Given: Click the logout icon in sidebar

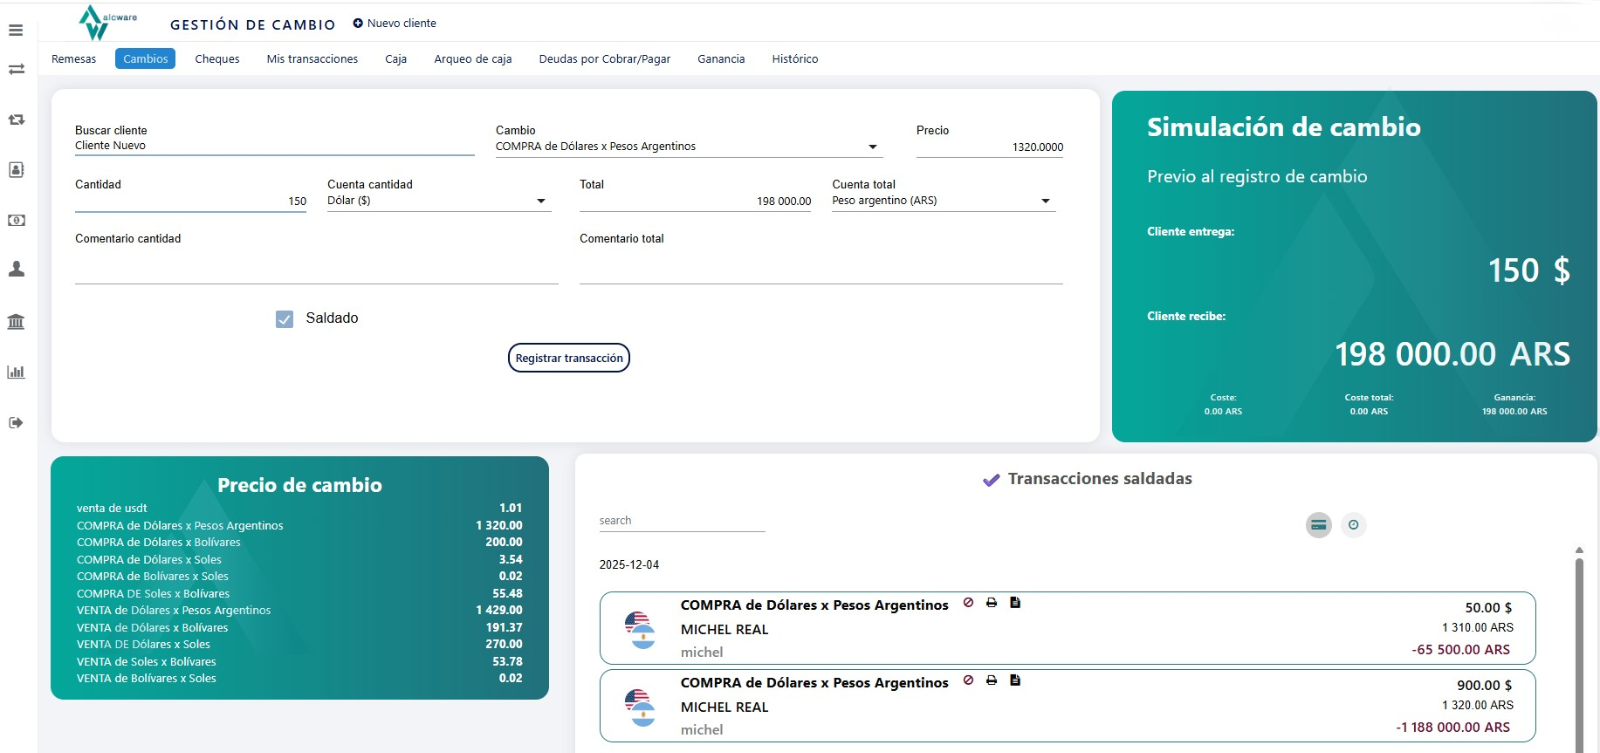Looking at the screenshot, I should pos(16,423).
